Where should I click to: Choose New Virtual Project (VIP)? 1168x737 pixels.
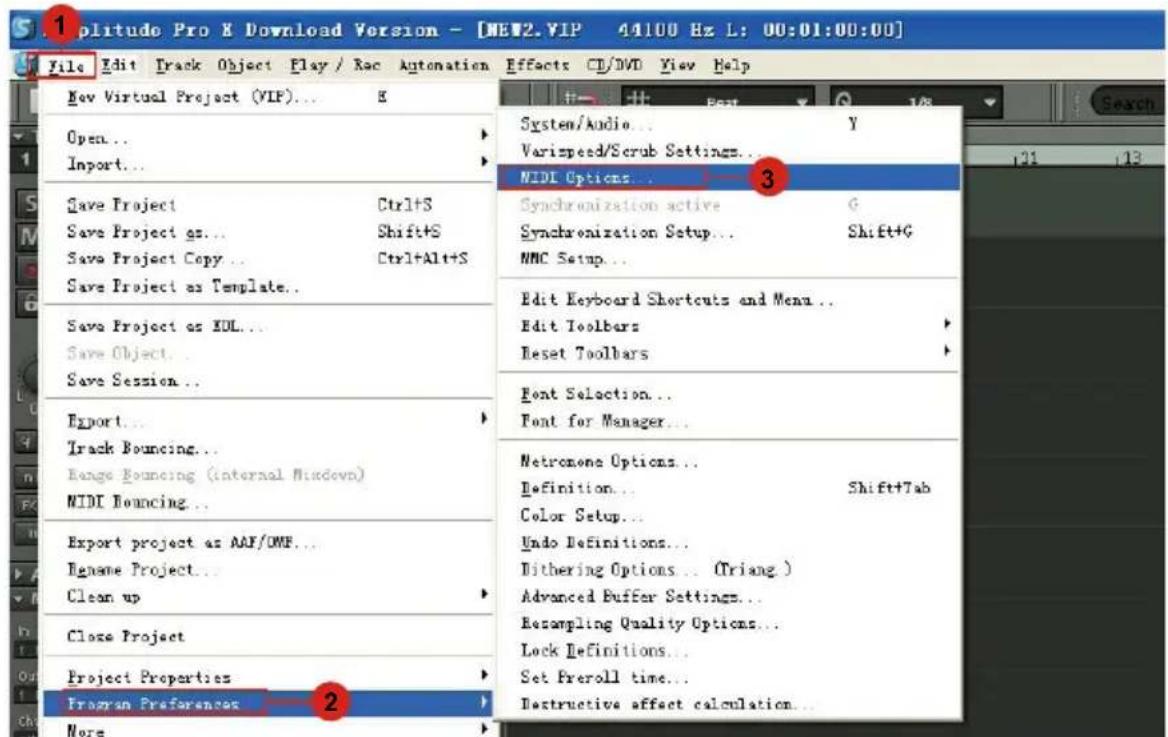click(268, 97)
